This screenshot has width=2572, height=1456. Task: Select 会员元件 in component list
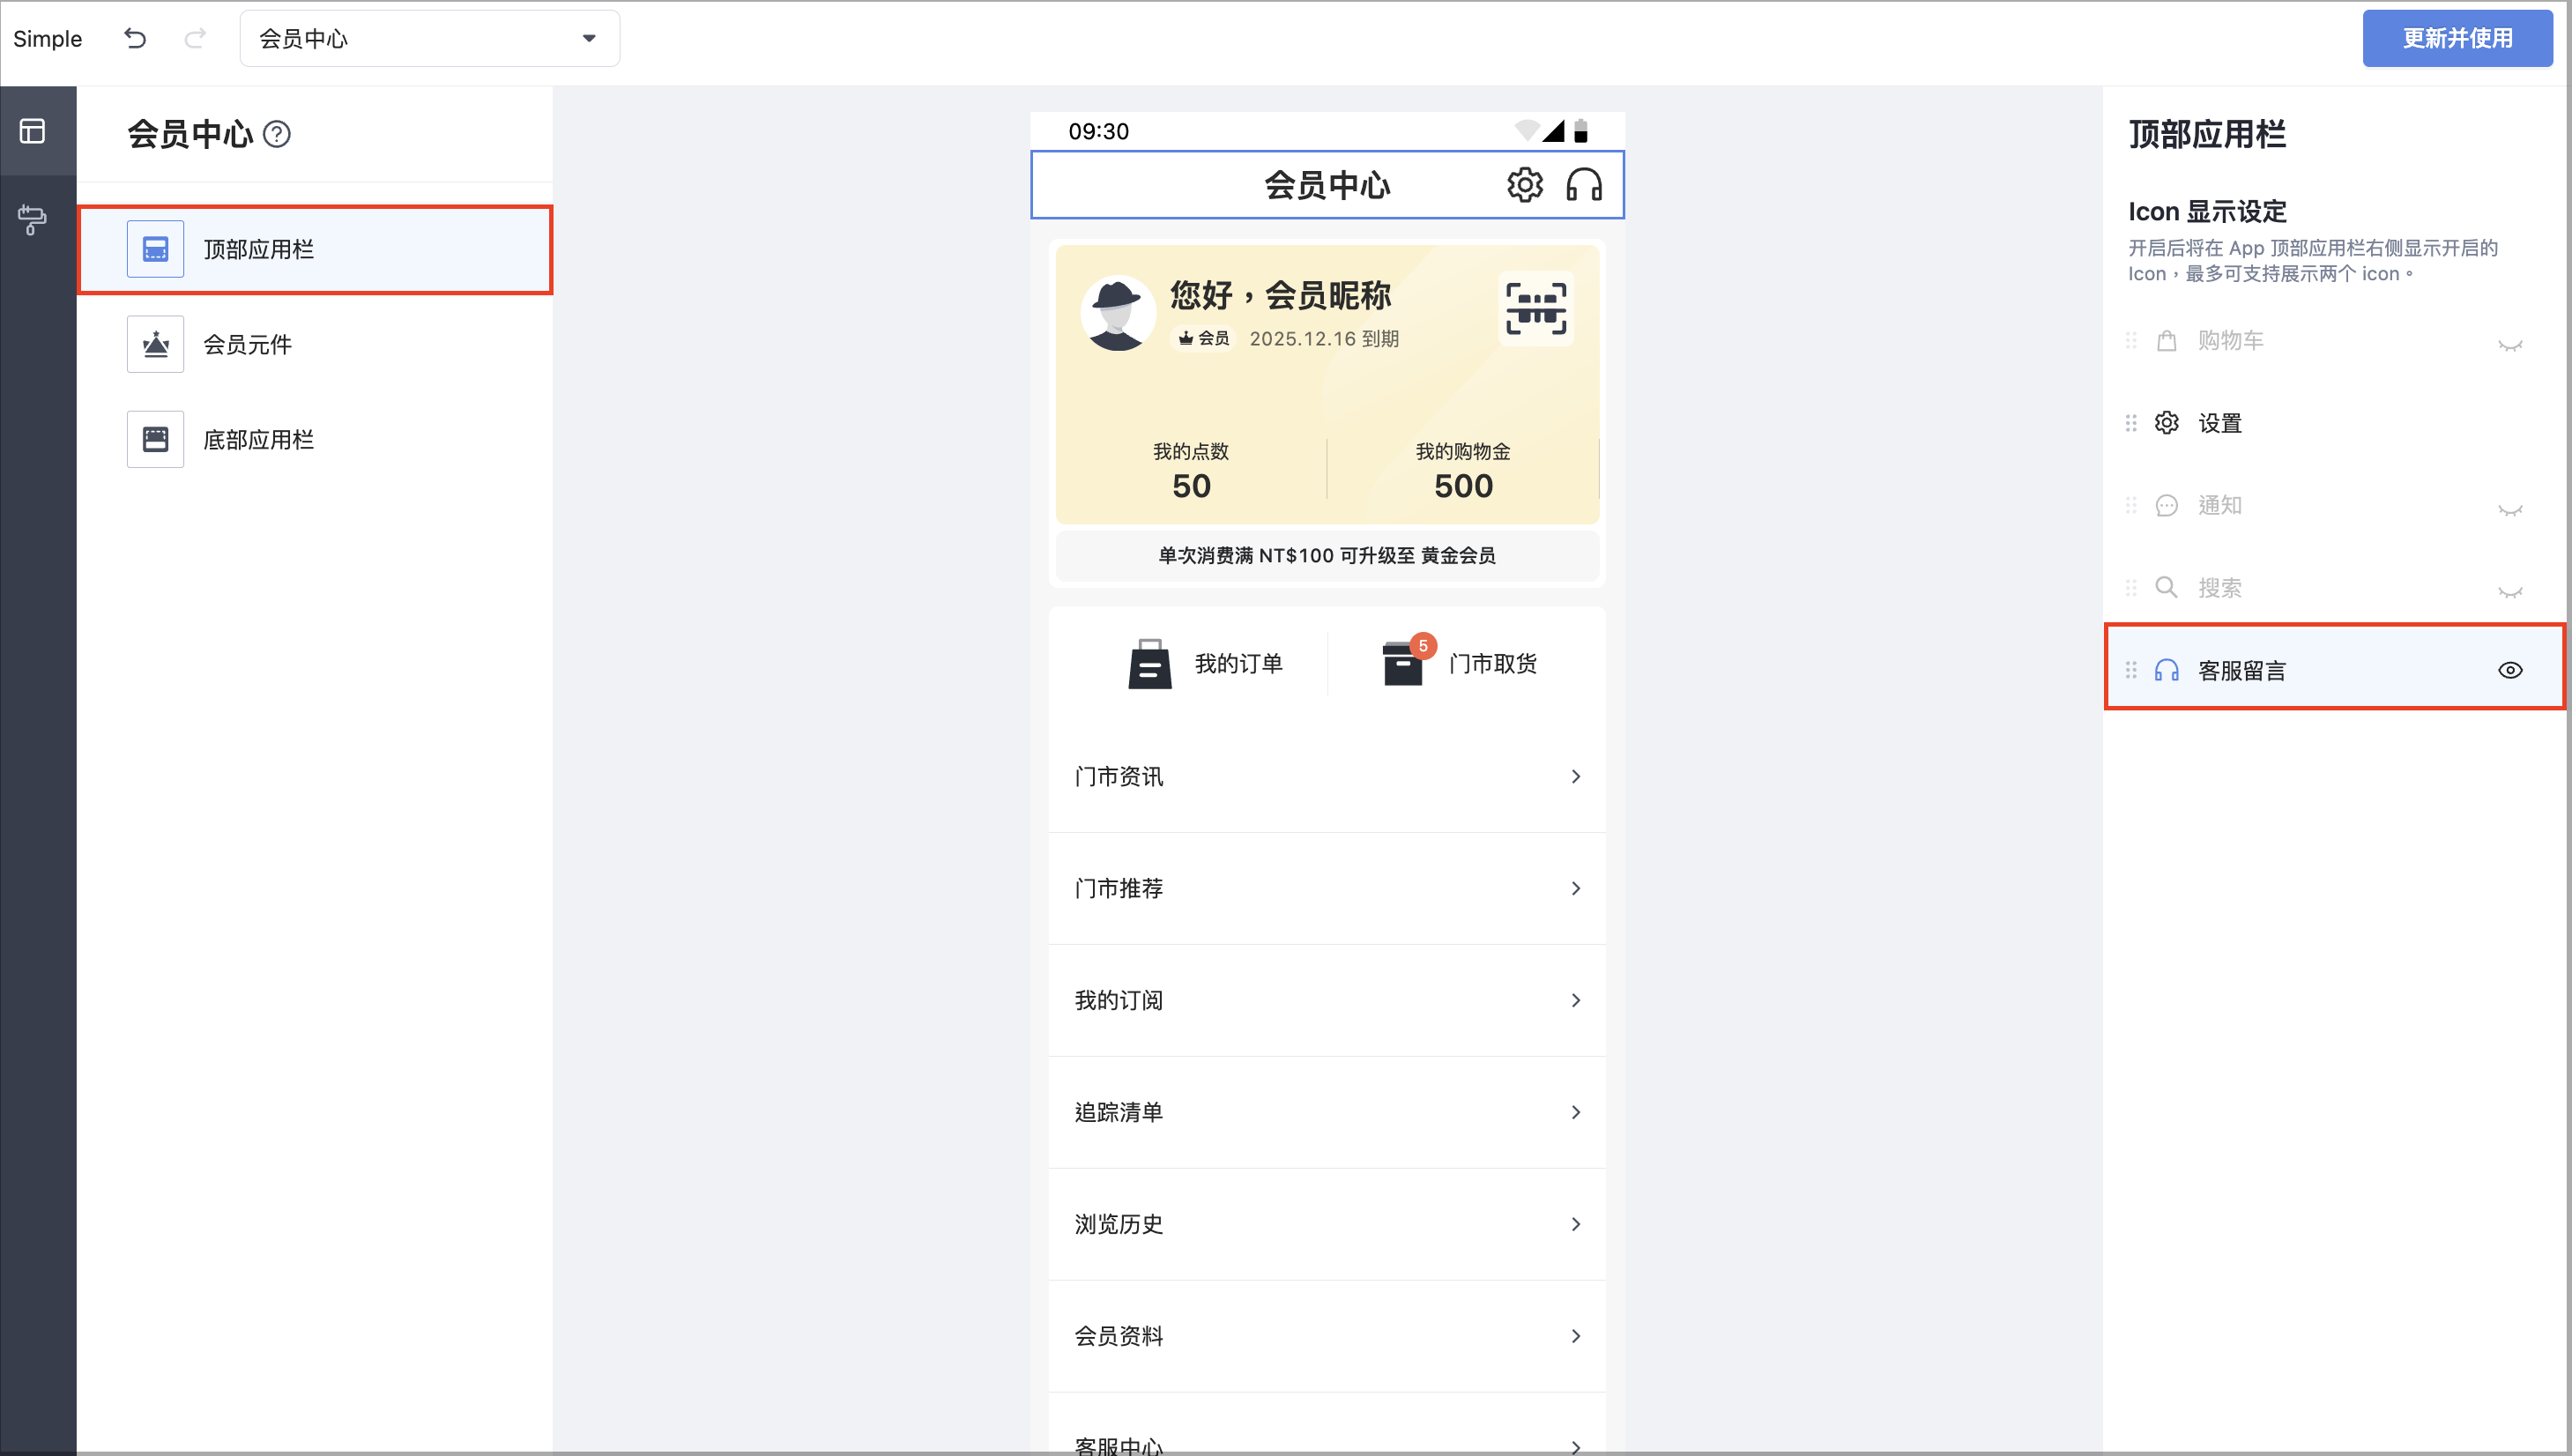pos(315,344)
